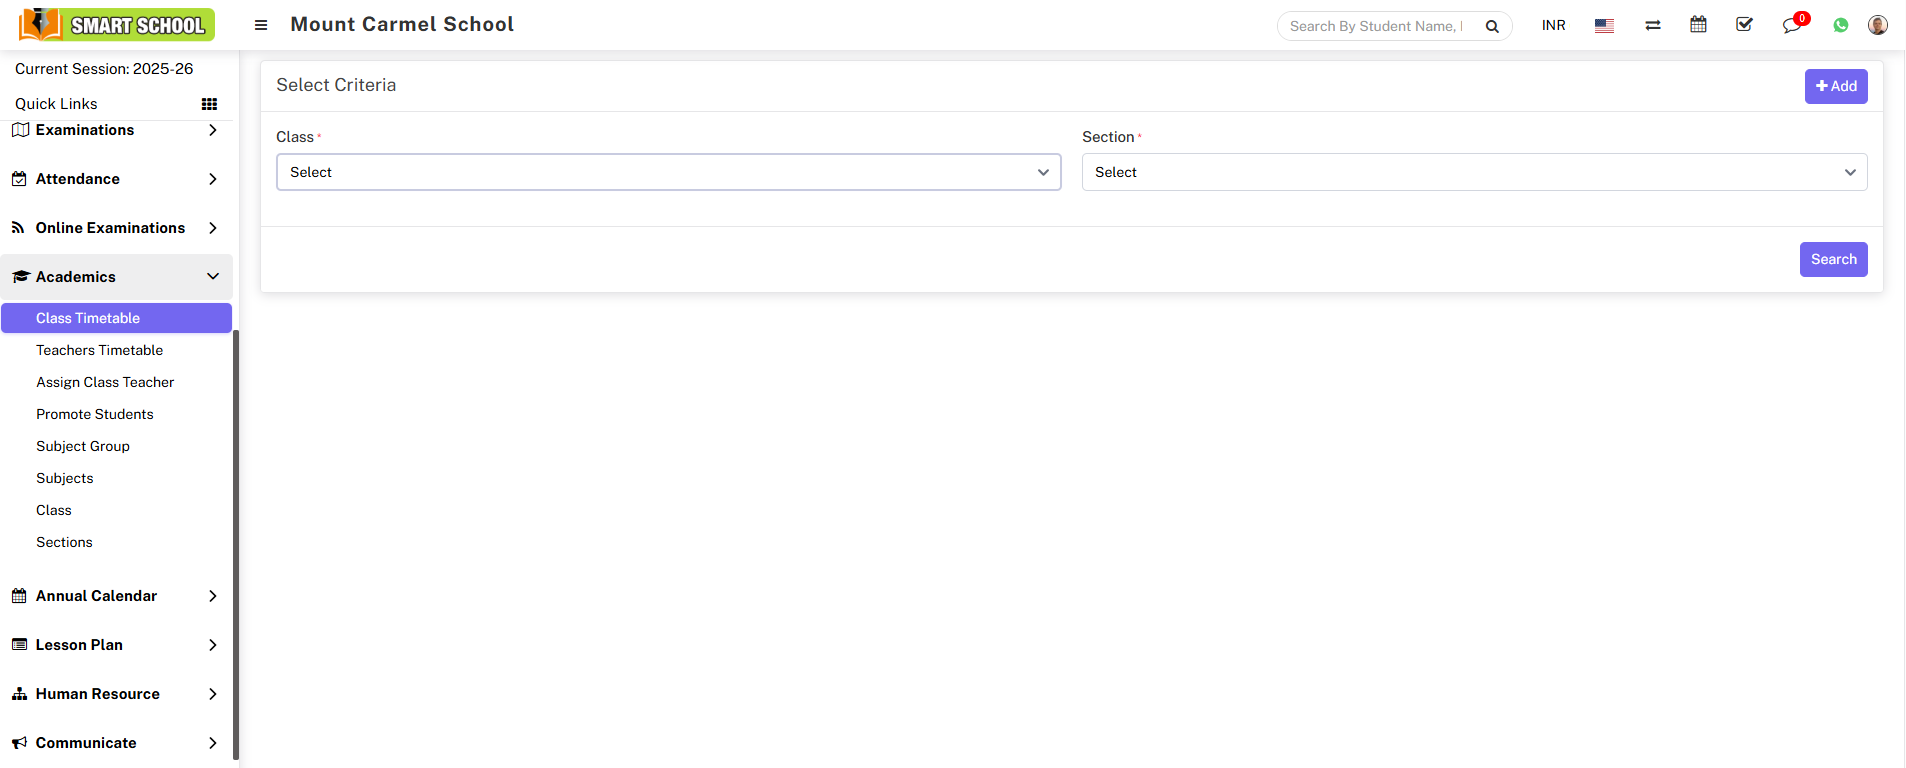Expand the Human Resource menu
The image size is (1906, 768).
click(x=116, y=694)
